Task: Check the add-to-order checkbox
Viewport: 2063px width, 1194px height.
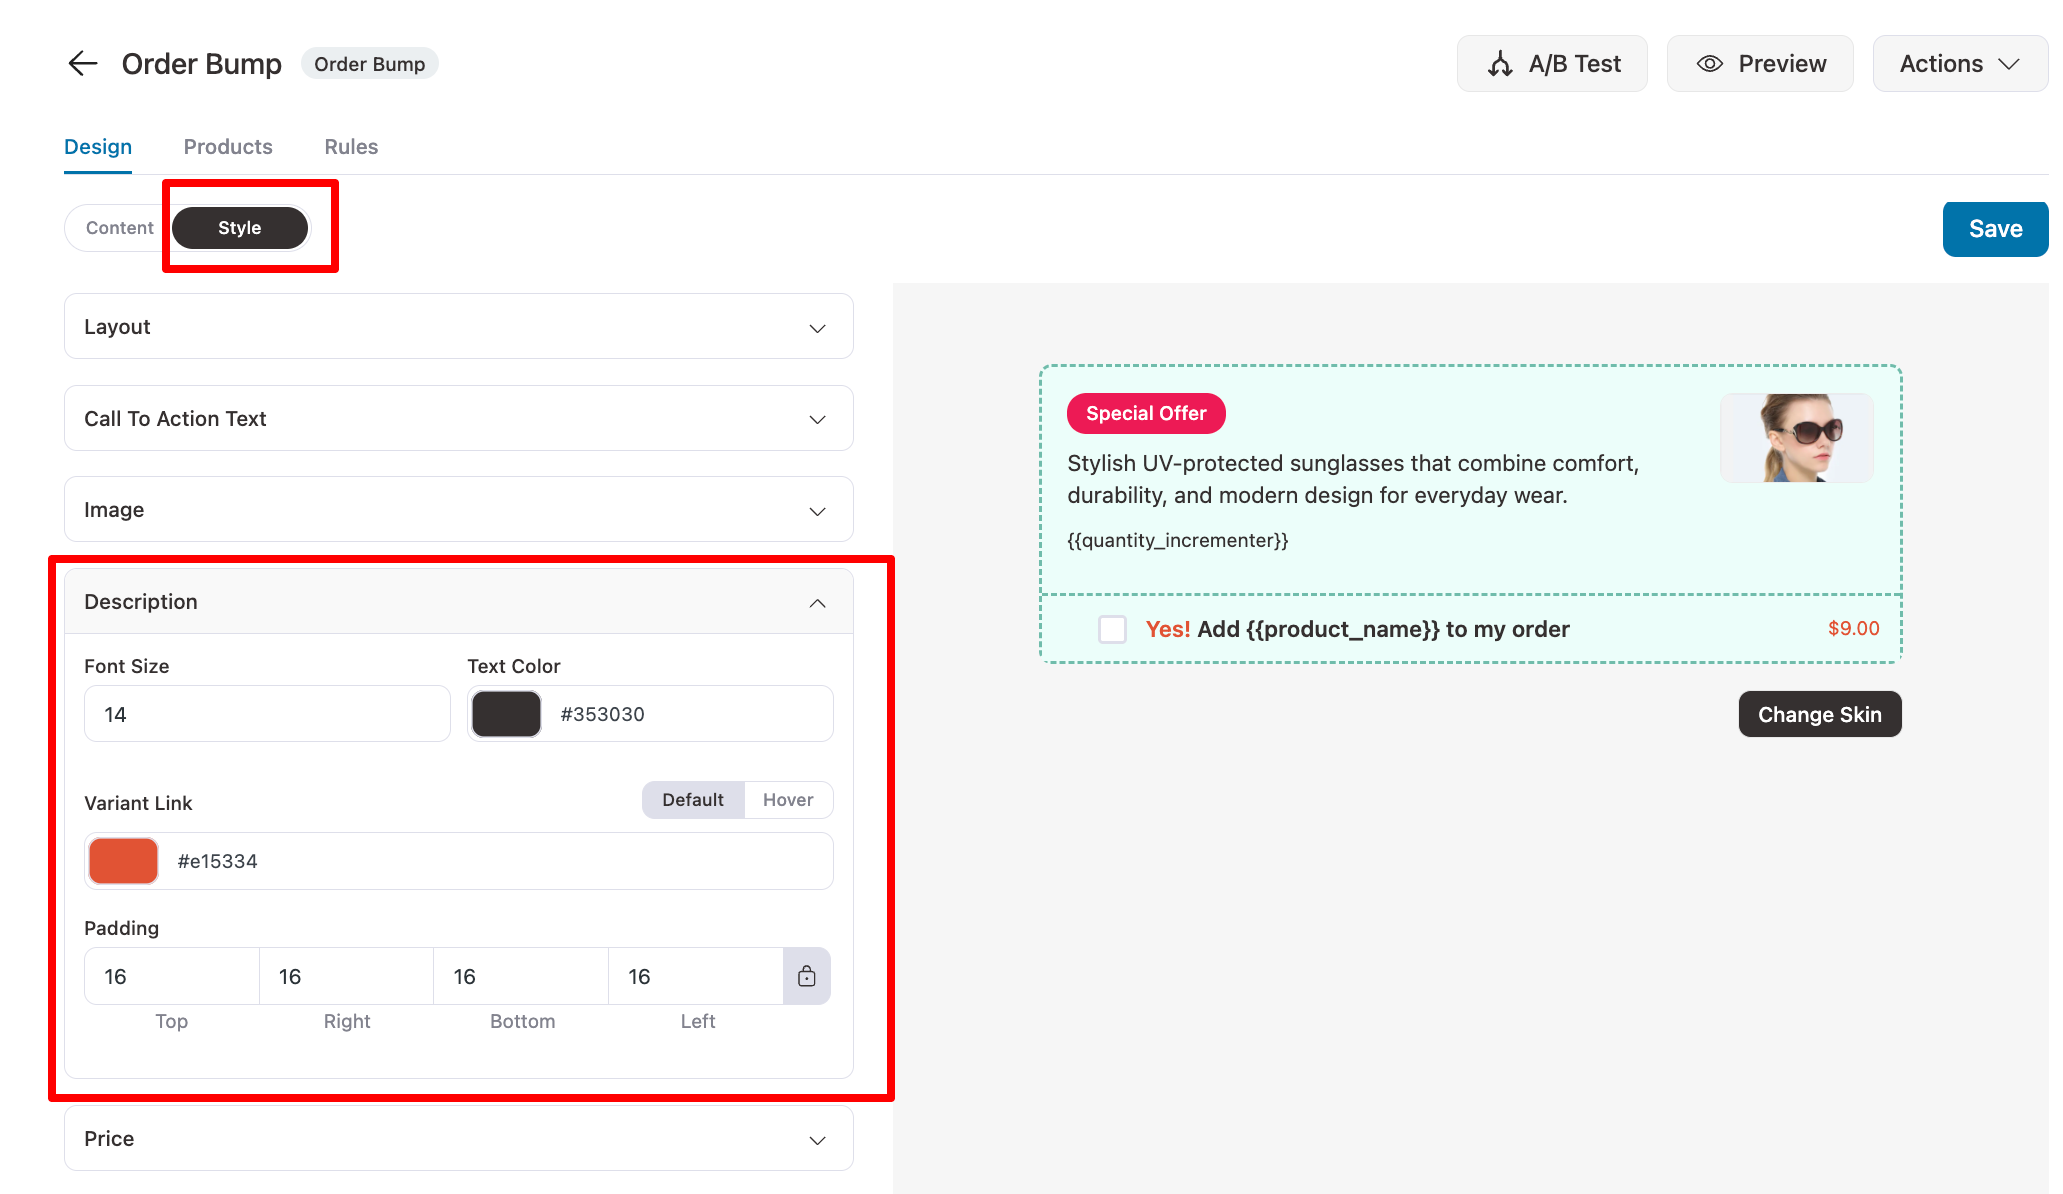Action: coord(1112,629)
